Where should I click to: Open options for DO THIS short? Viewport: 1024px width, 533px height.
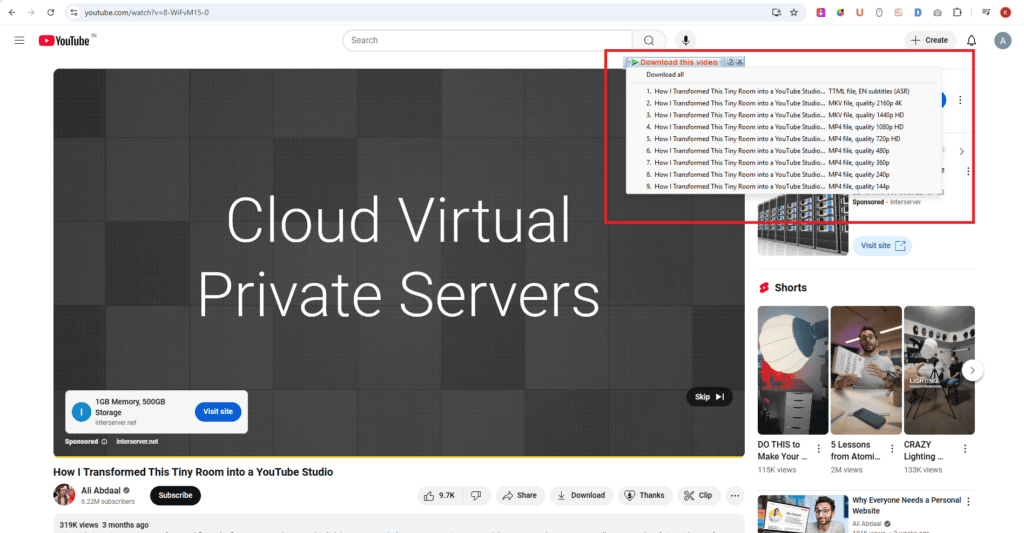819,449
